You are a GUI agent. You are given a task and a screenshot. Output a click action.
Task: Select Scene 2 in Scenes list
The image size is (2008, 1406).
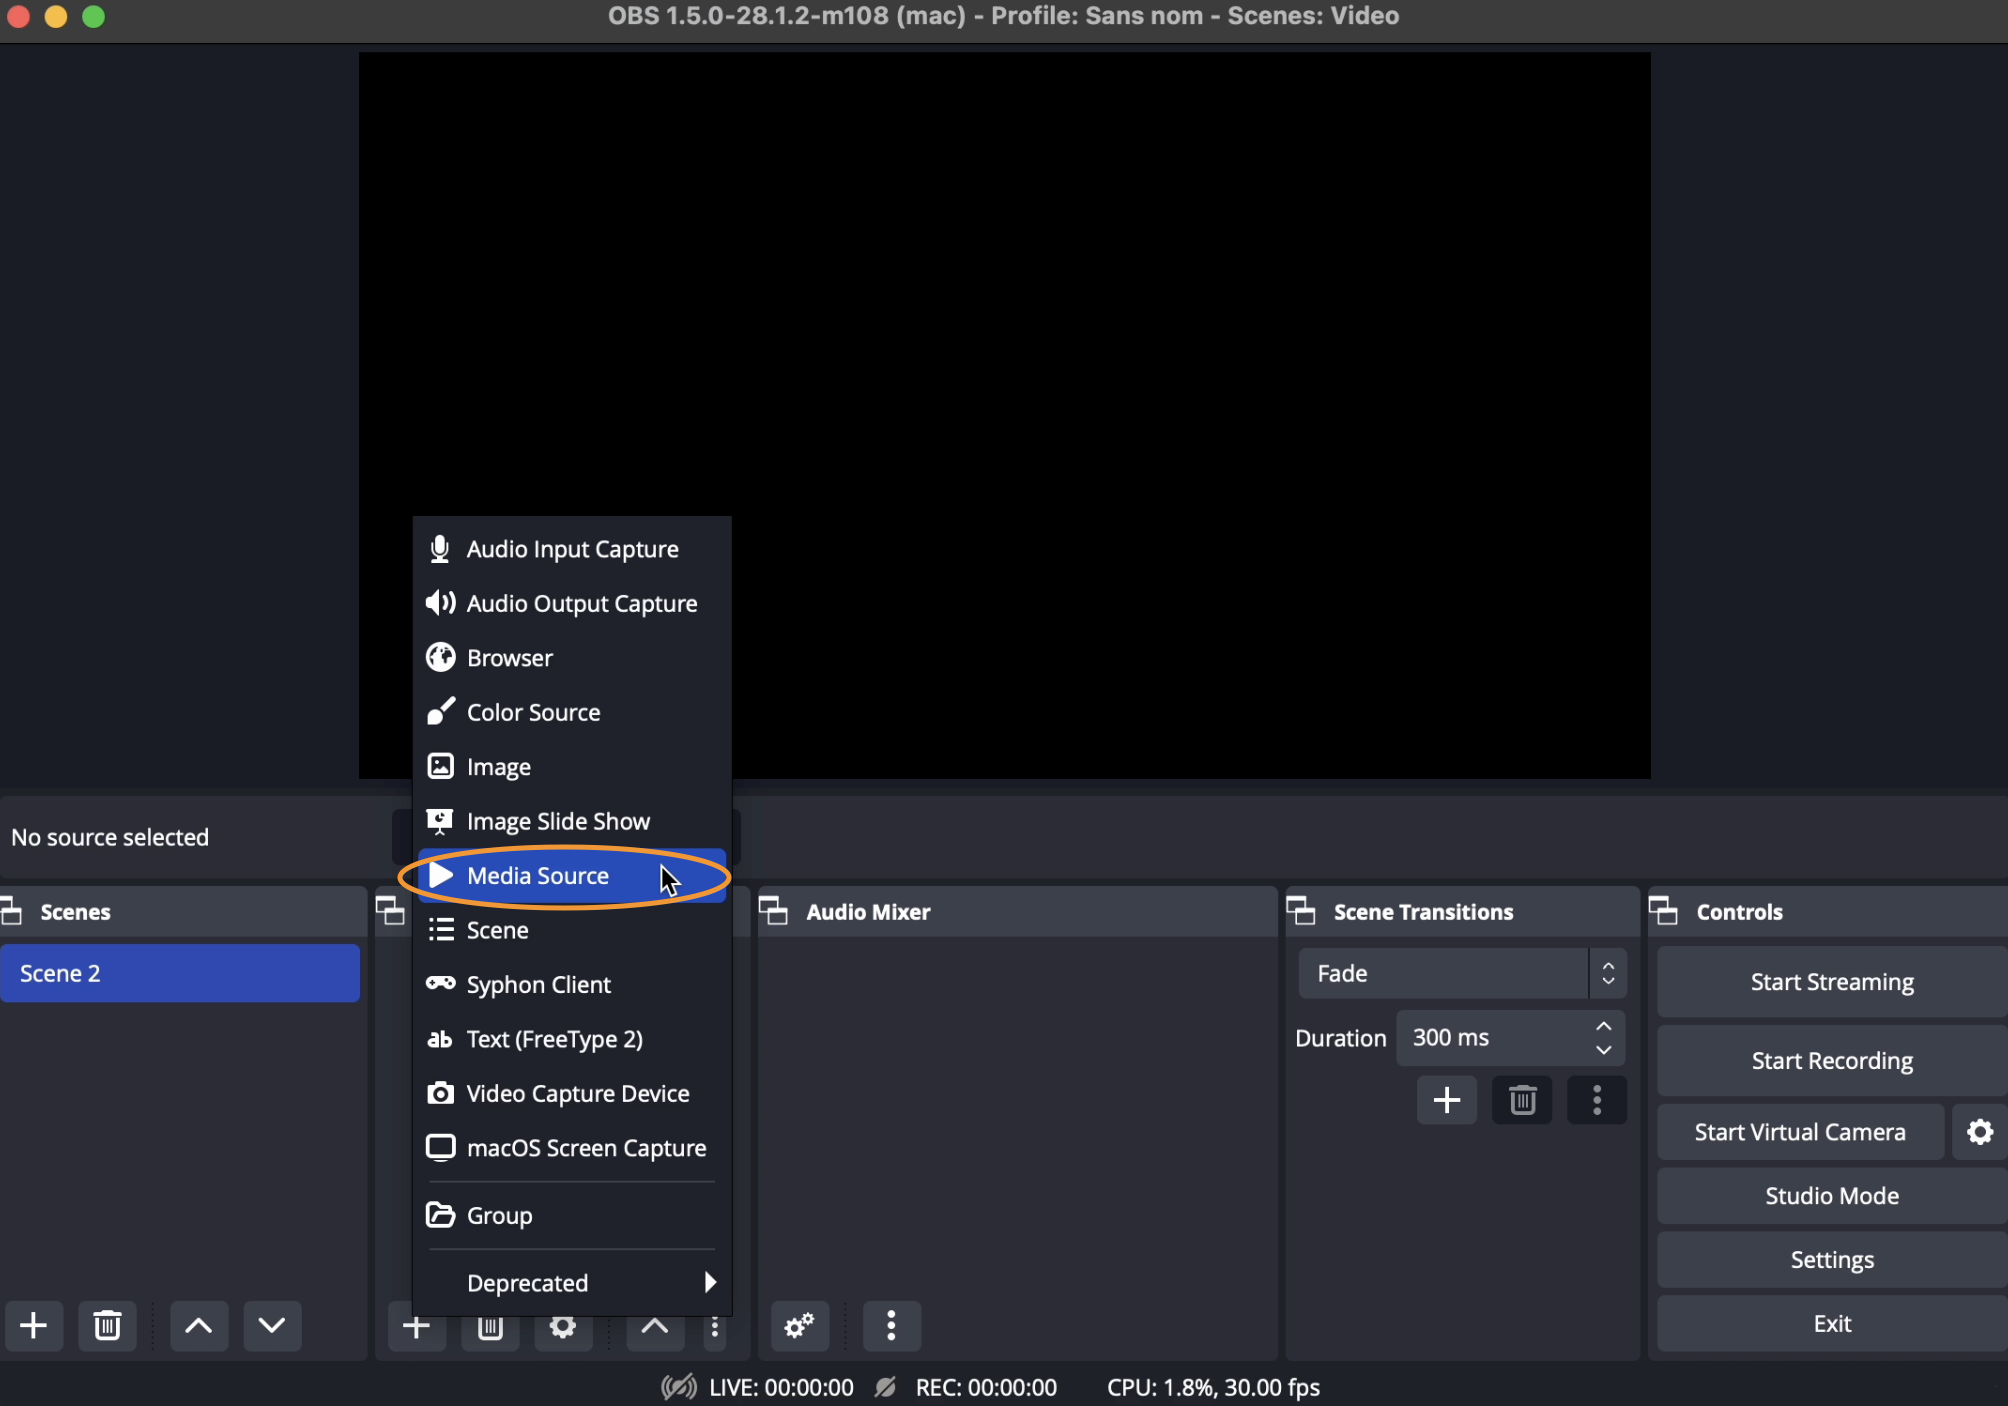pos(180,973)
